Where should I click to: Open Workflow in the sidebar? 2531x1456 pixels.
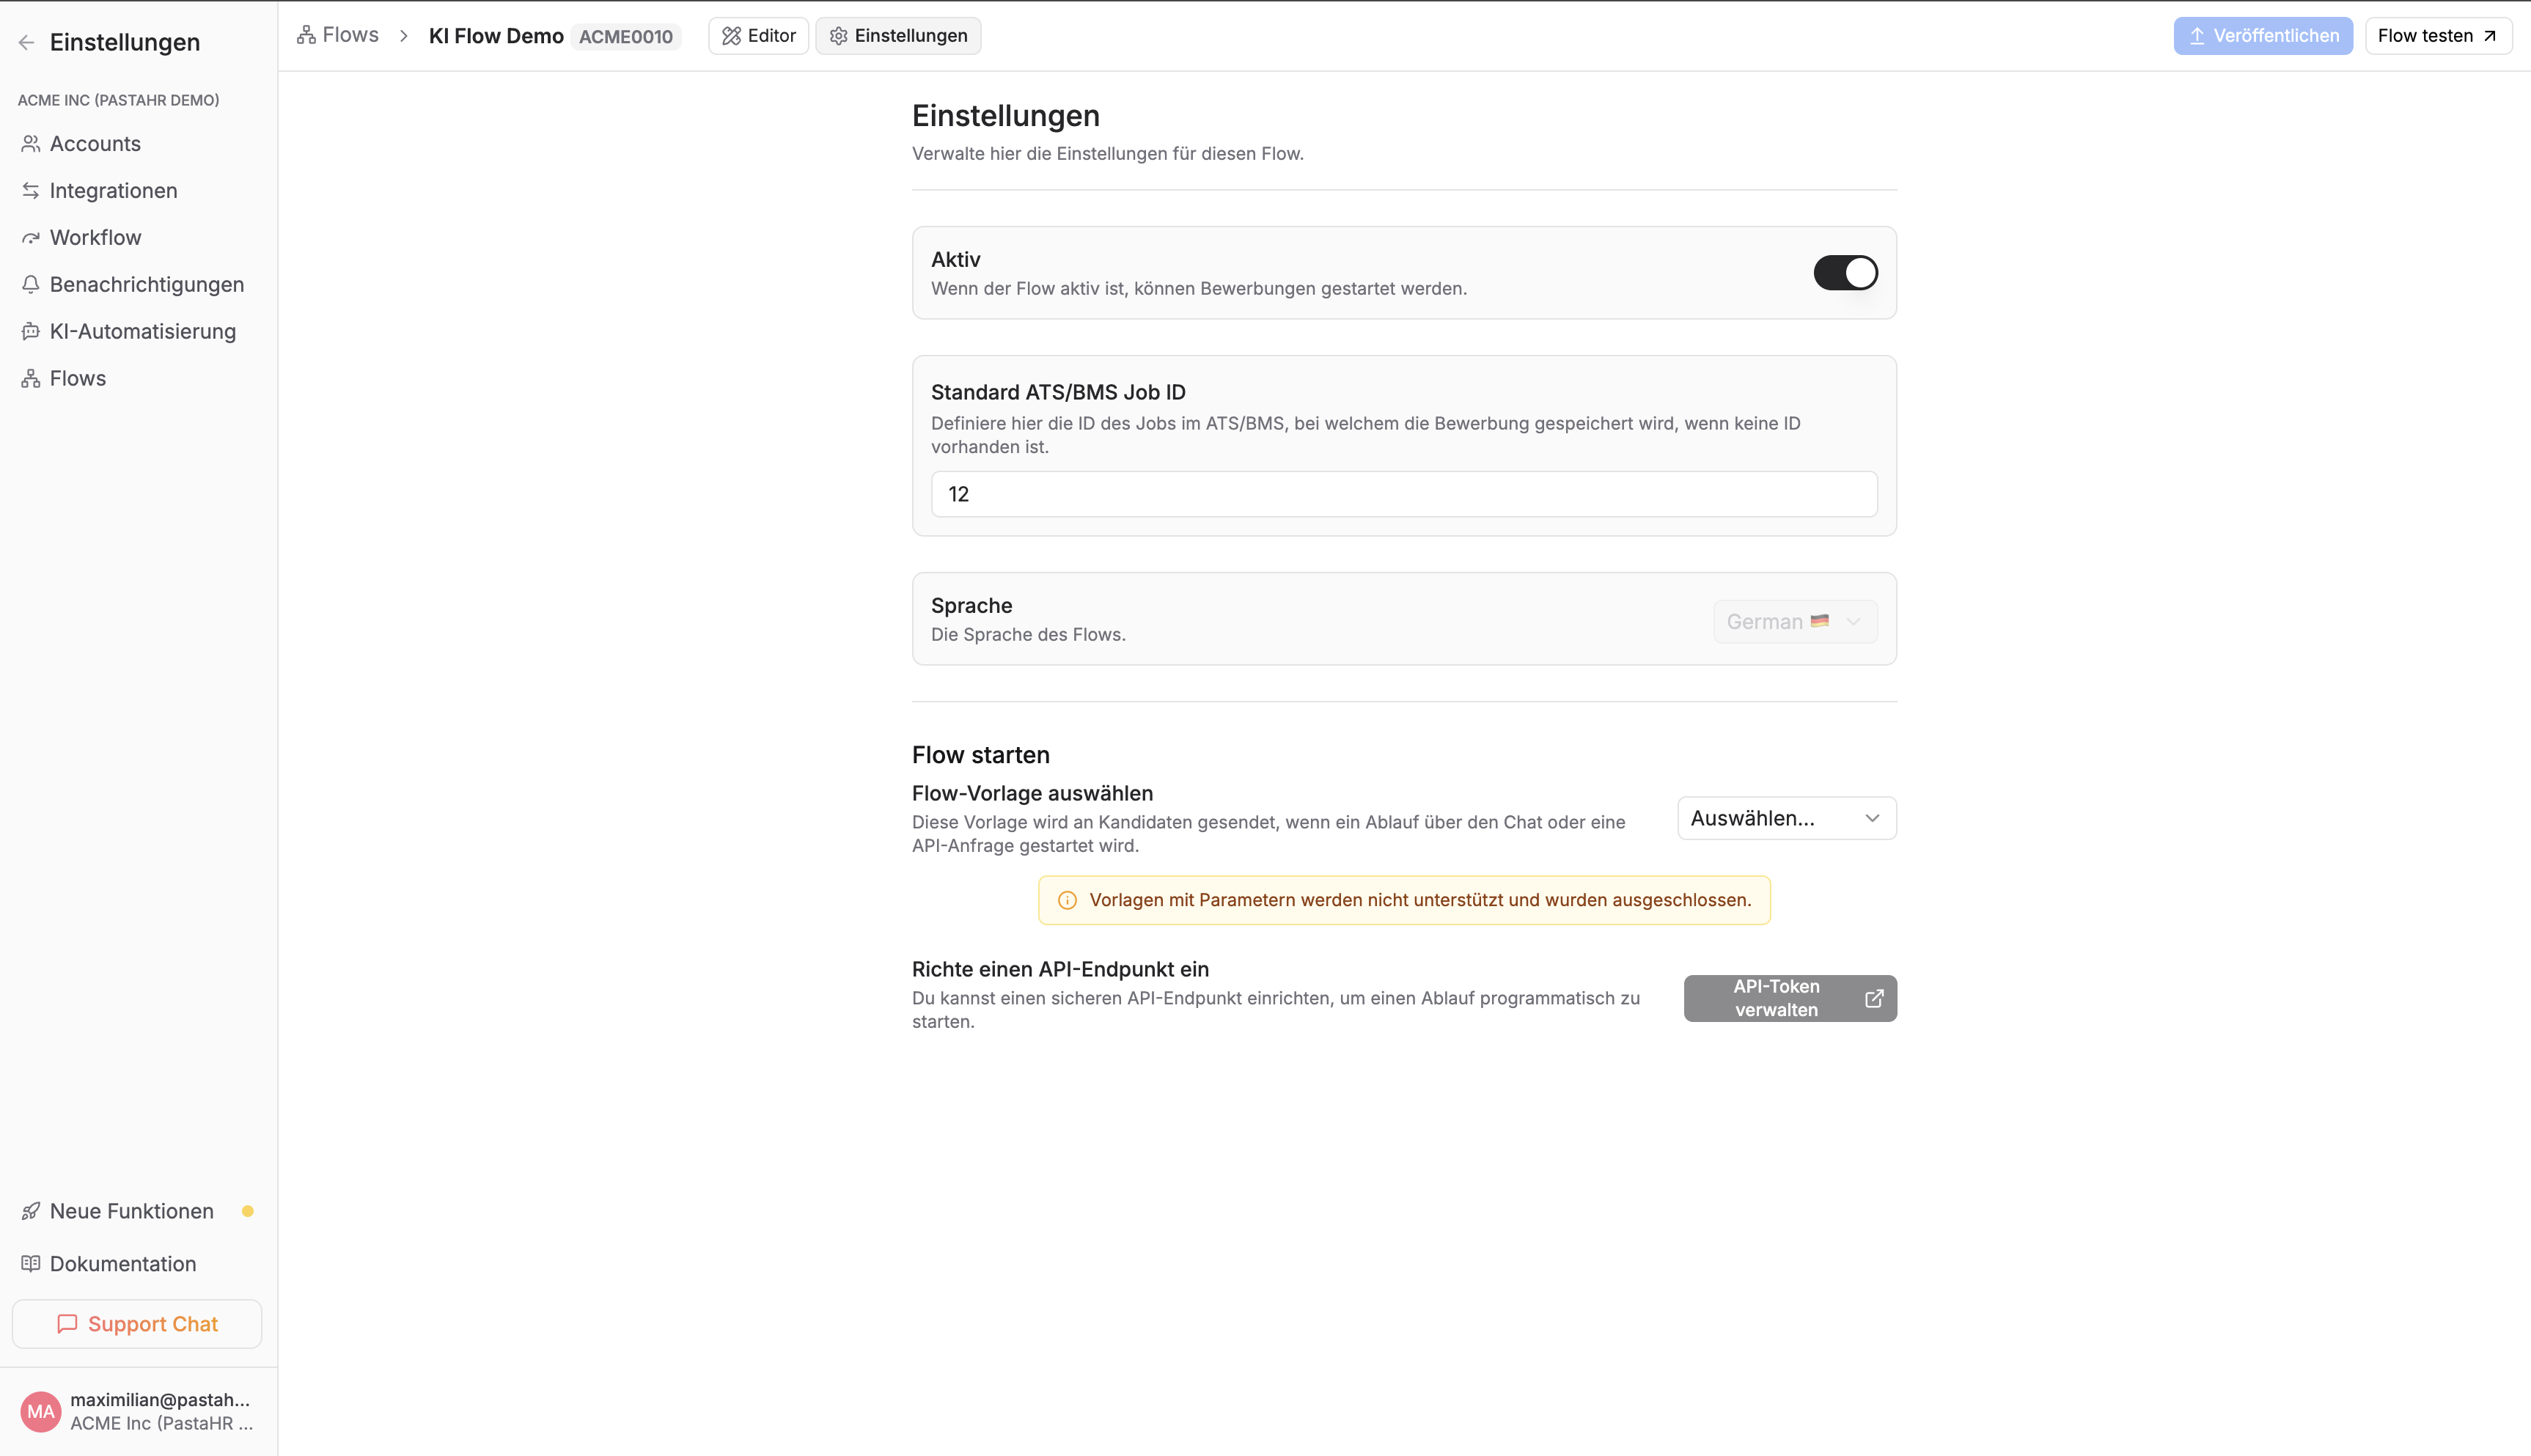point(96,238)
